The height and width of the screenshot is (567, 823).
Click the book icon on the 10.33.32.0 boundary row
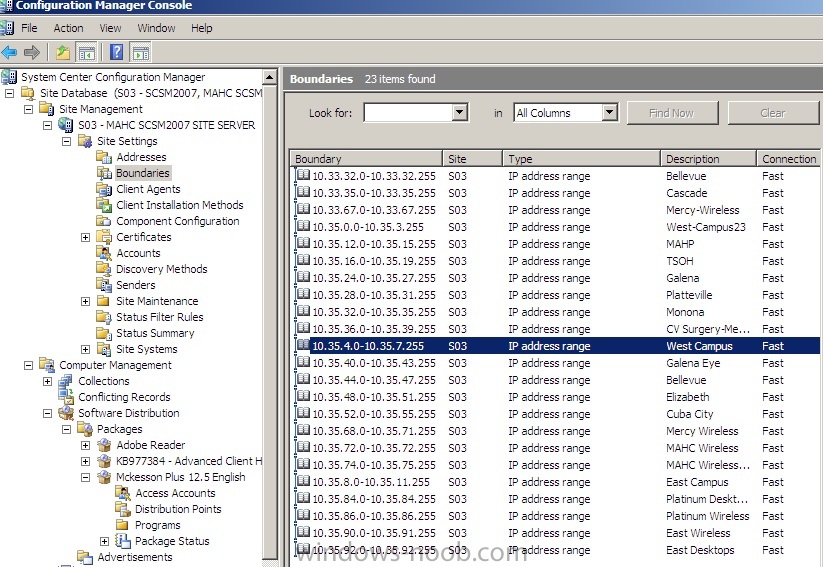(303, 175)
